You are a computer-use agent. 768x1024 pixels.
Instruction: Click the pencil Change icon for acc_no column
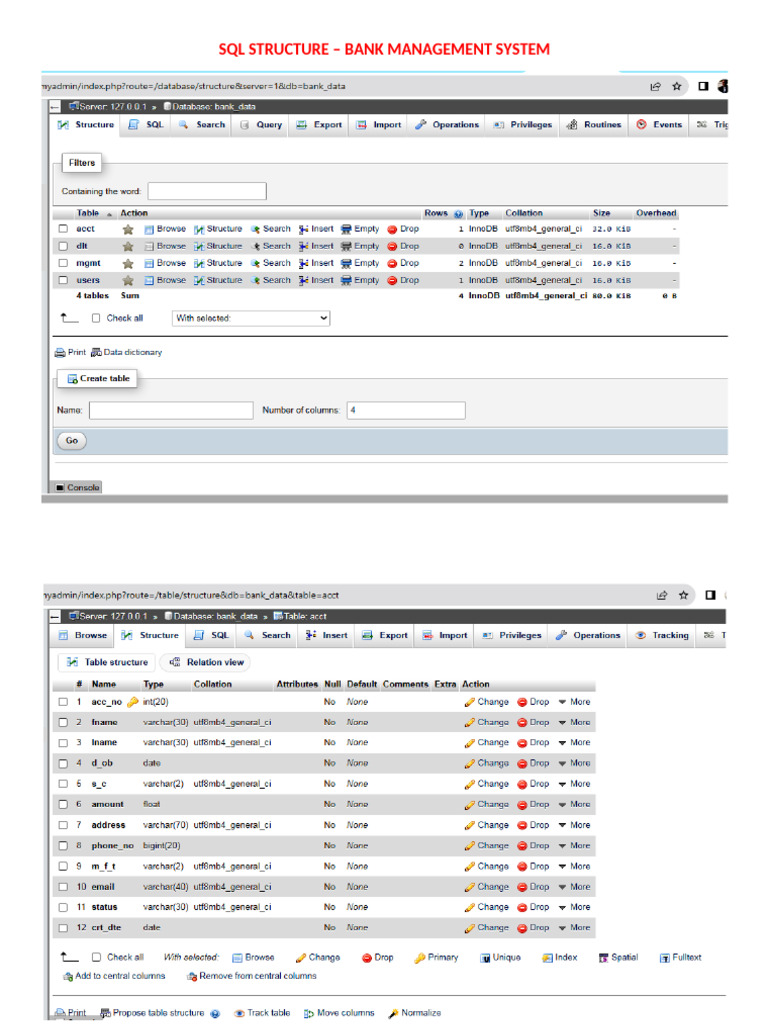tap(470, 702)
